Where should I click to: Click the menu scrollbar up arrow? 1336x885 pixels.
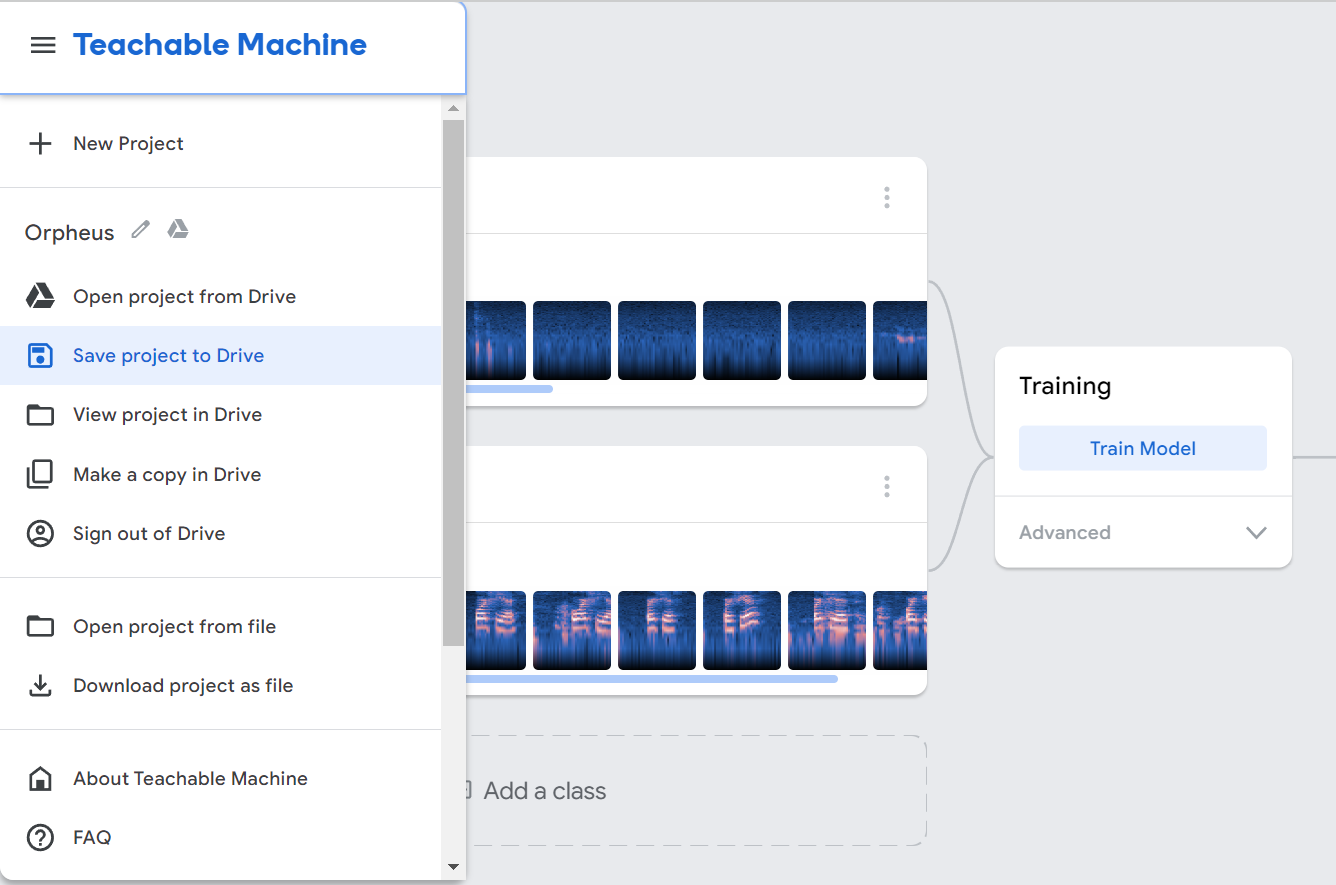click(453, 108)
